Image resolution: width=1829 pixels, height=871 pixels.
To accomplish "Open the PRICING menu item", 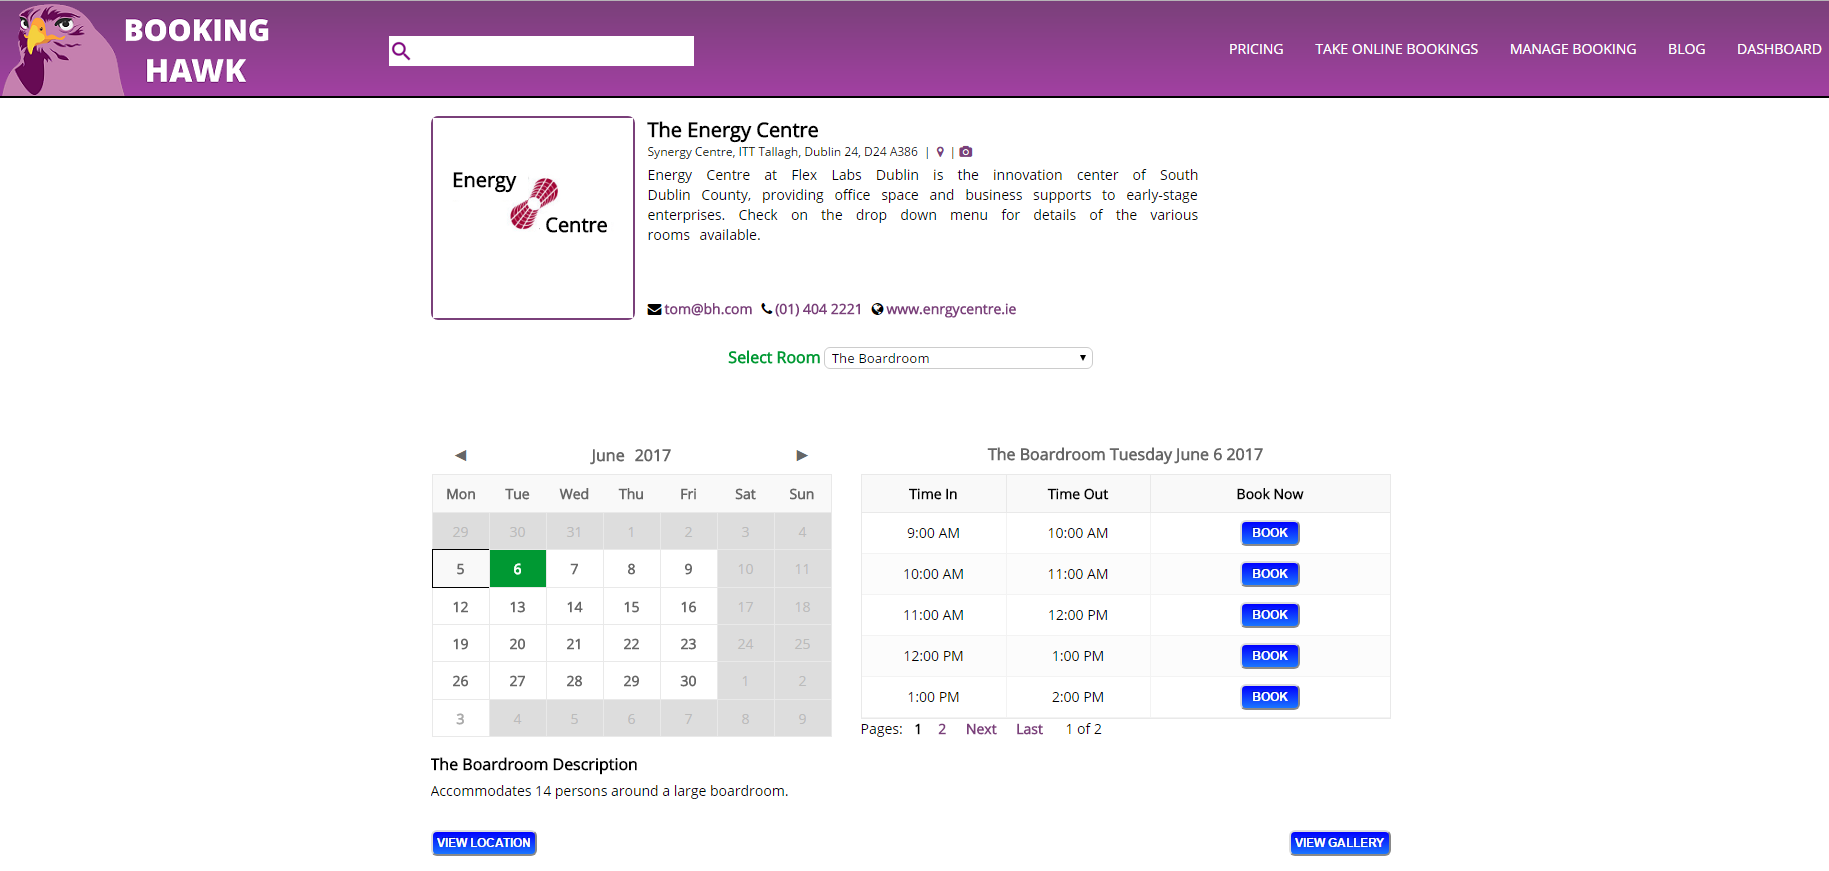I will (x=1256, y=49).
